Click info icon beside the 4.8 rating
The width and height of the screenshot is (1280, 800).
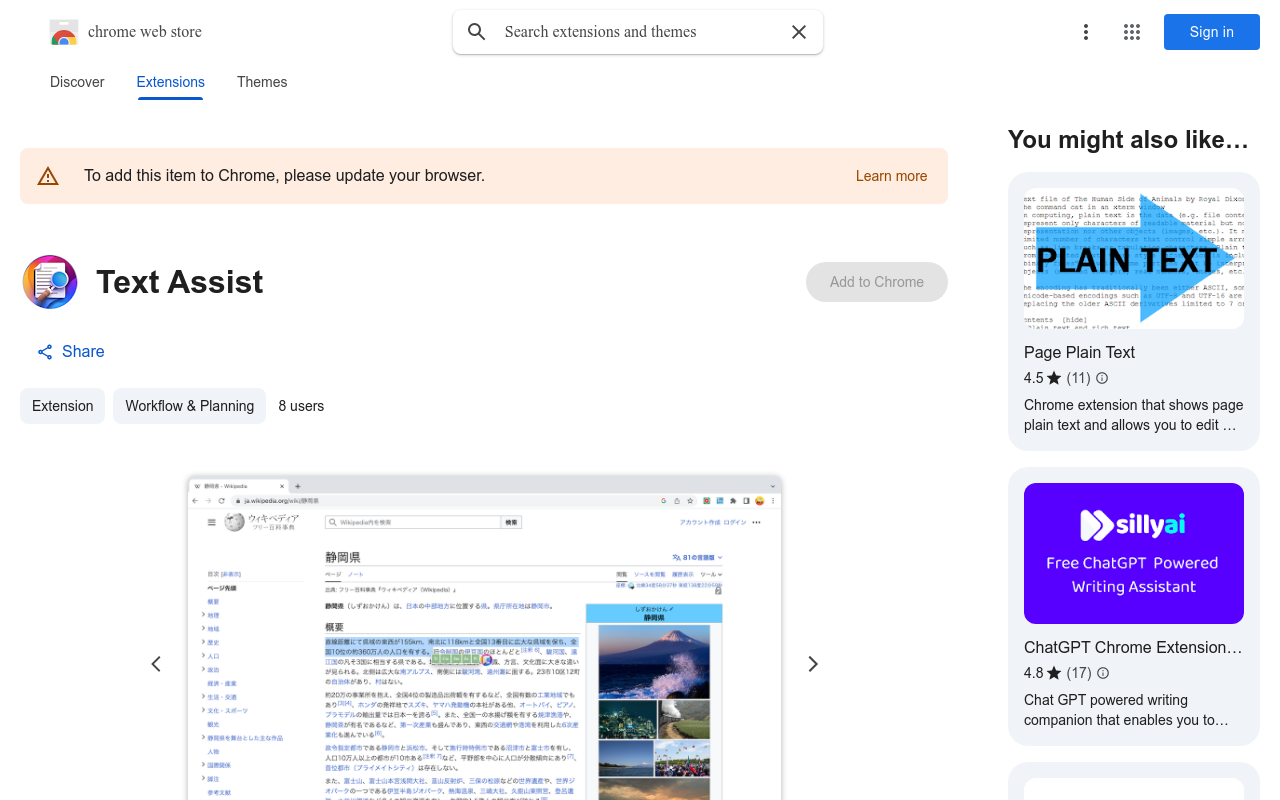pos(1103,673)
